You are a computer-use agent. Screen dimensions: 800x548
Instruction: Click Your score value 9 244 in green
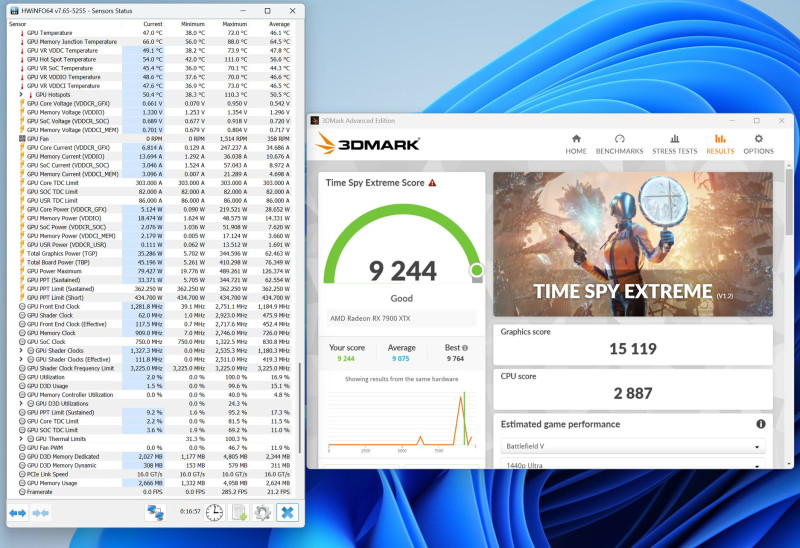click(346, 359)
